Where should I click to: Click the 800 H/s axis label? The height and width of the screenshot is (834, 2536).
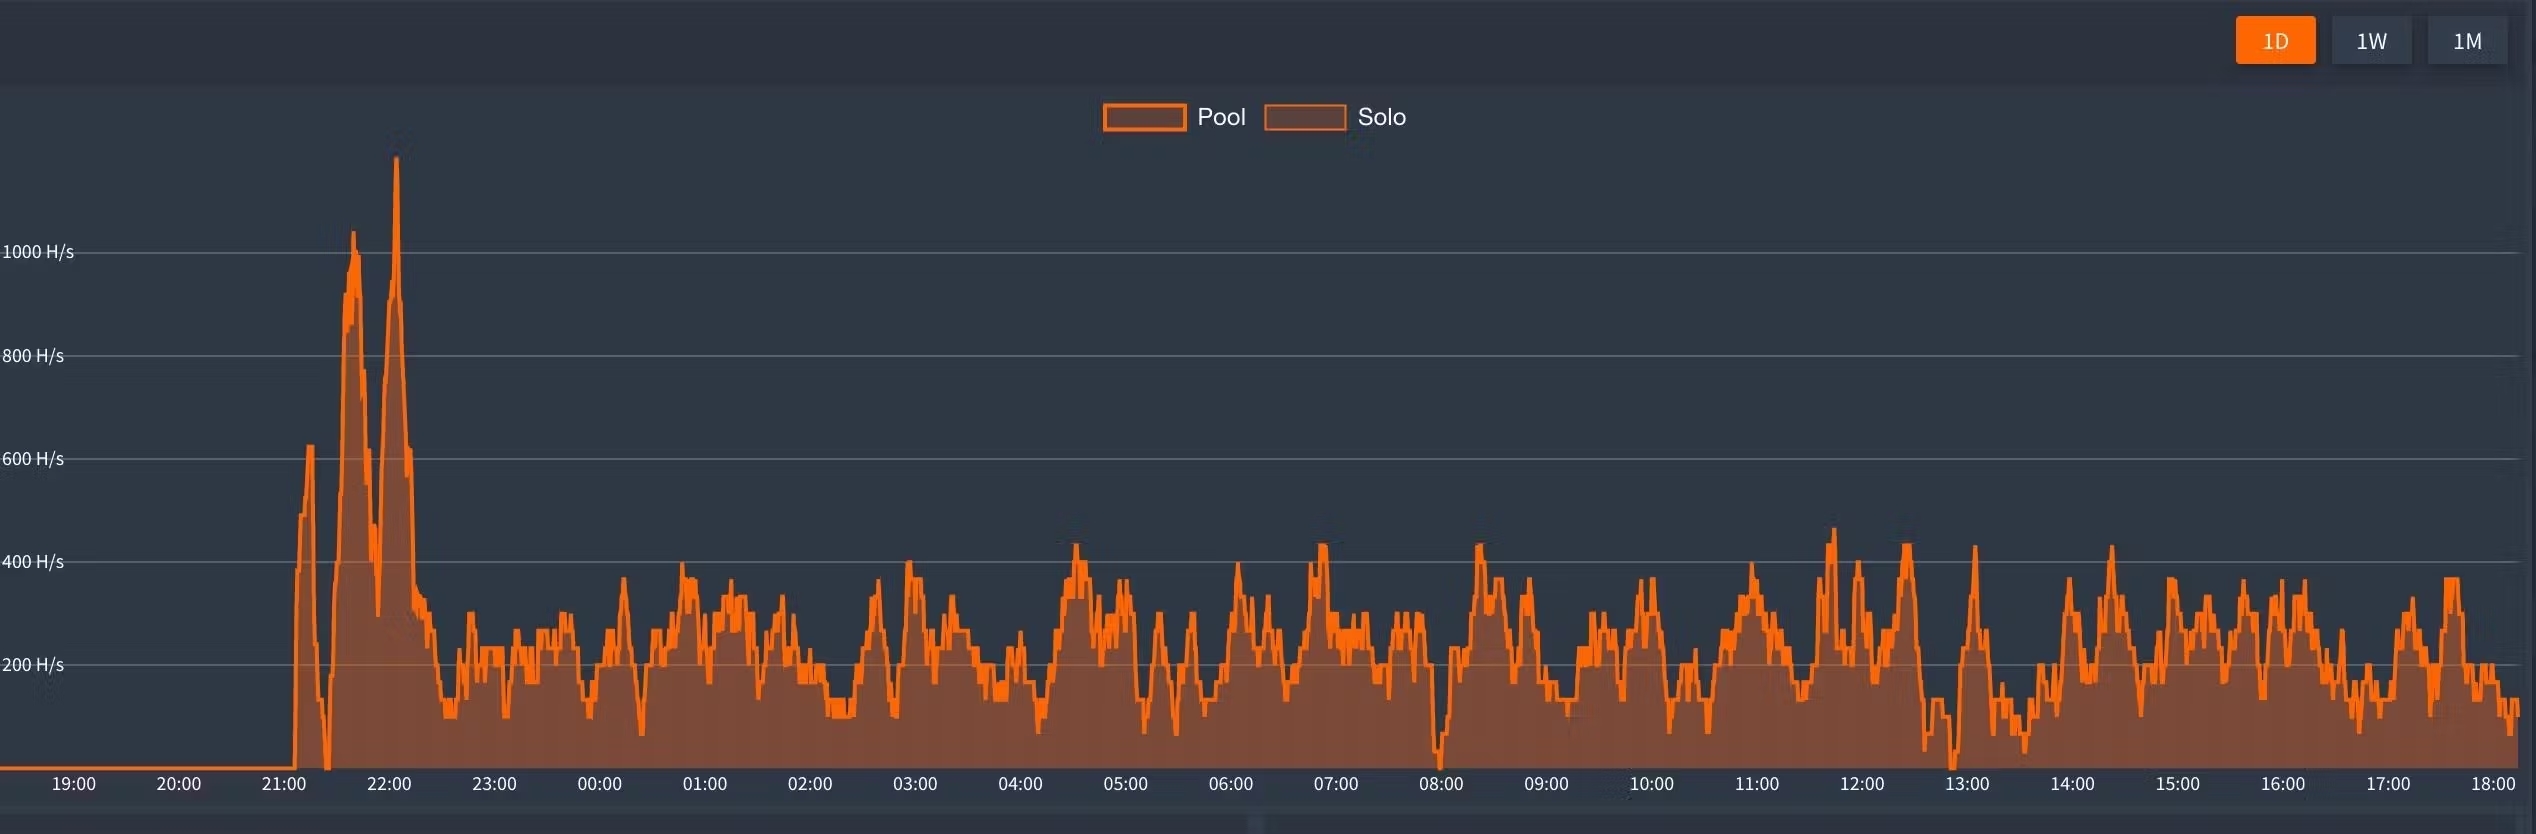[x=33, y=356]
